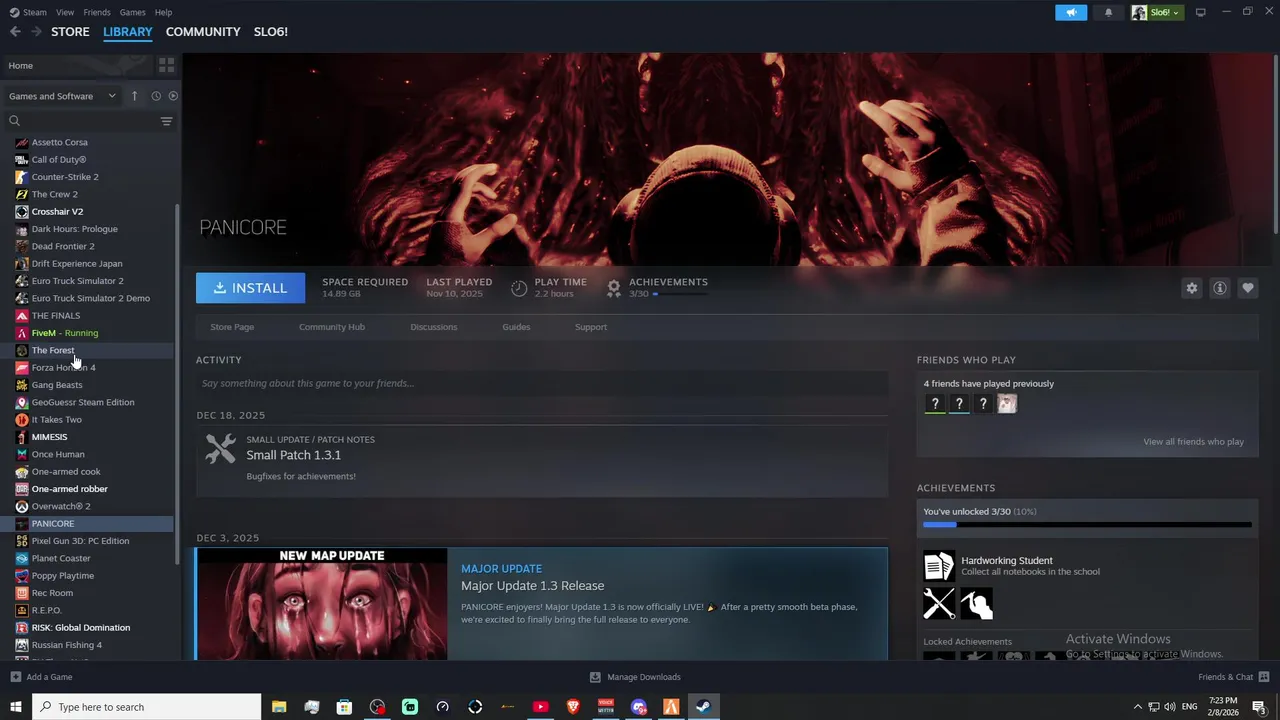The image size is (1280, 720).
Task: Open the Help menu
Action: tap(163, 12)
